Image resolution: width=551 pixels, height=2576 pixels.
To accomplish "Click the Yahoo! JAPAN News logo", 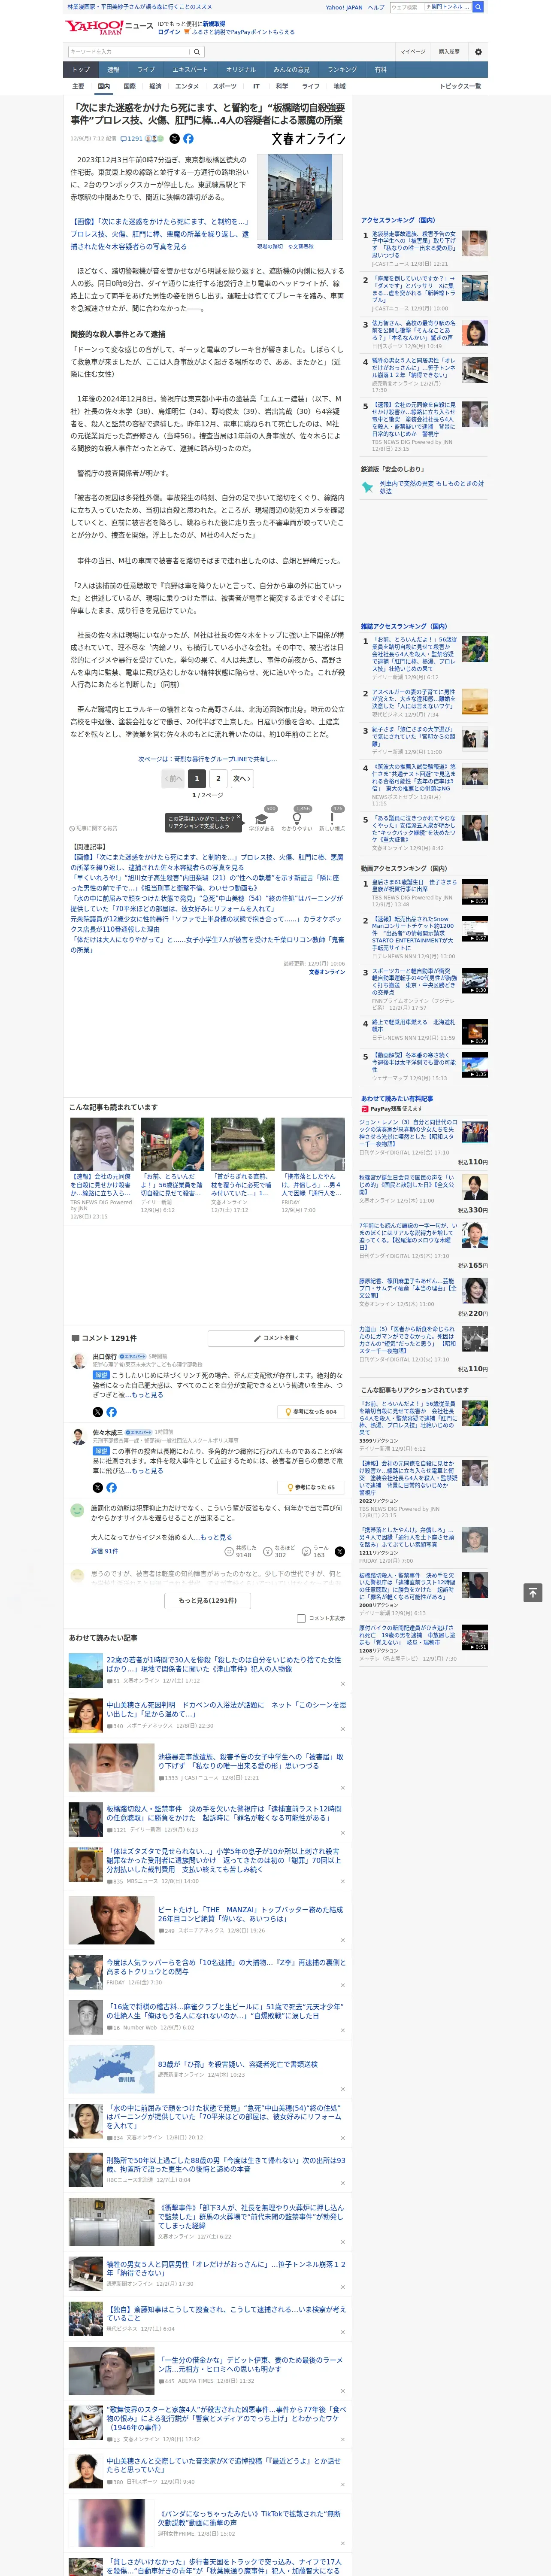I will 109,27.
